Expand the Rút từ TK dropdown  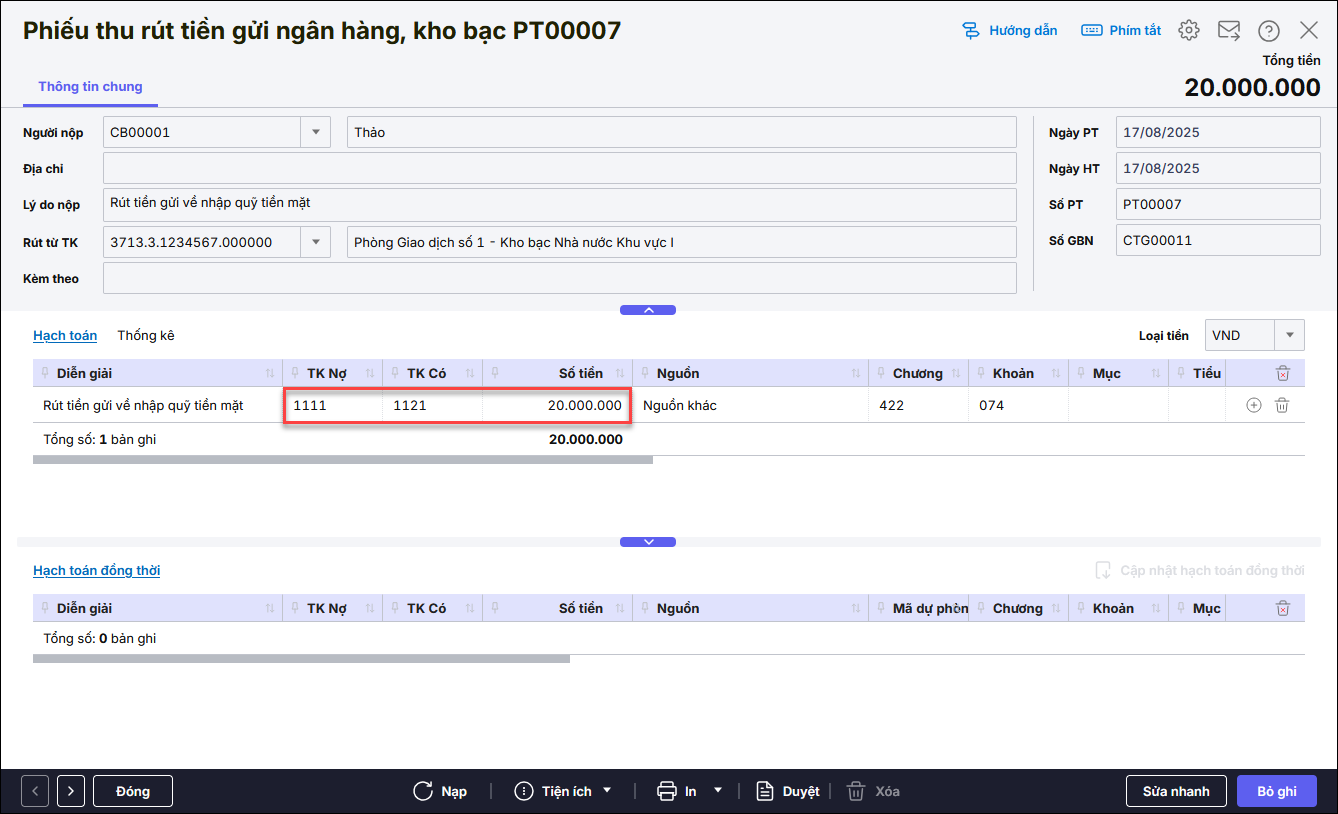[x=315, y=242]
